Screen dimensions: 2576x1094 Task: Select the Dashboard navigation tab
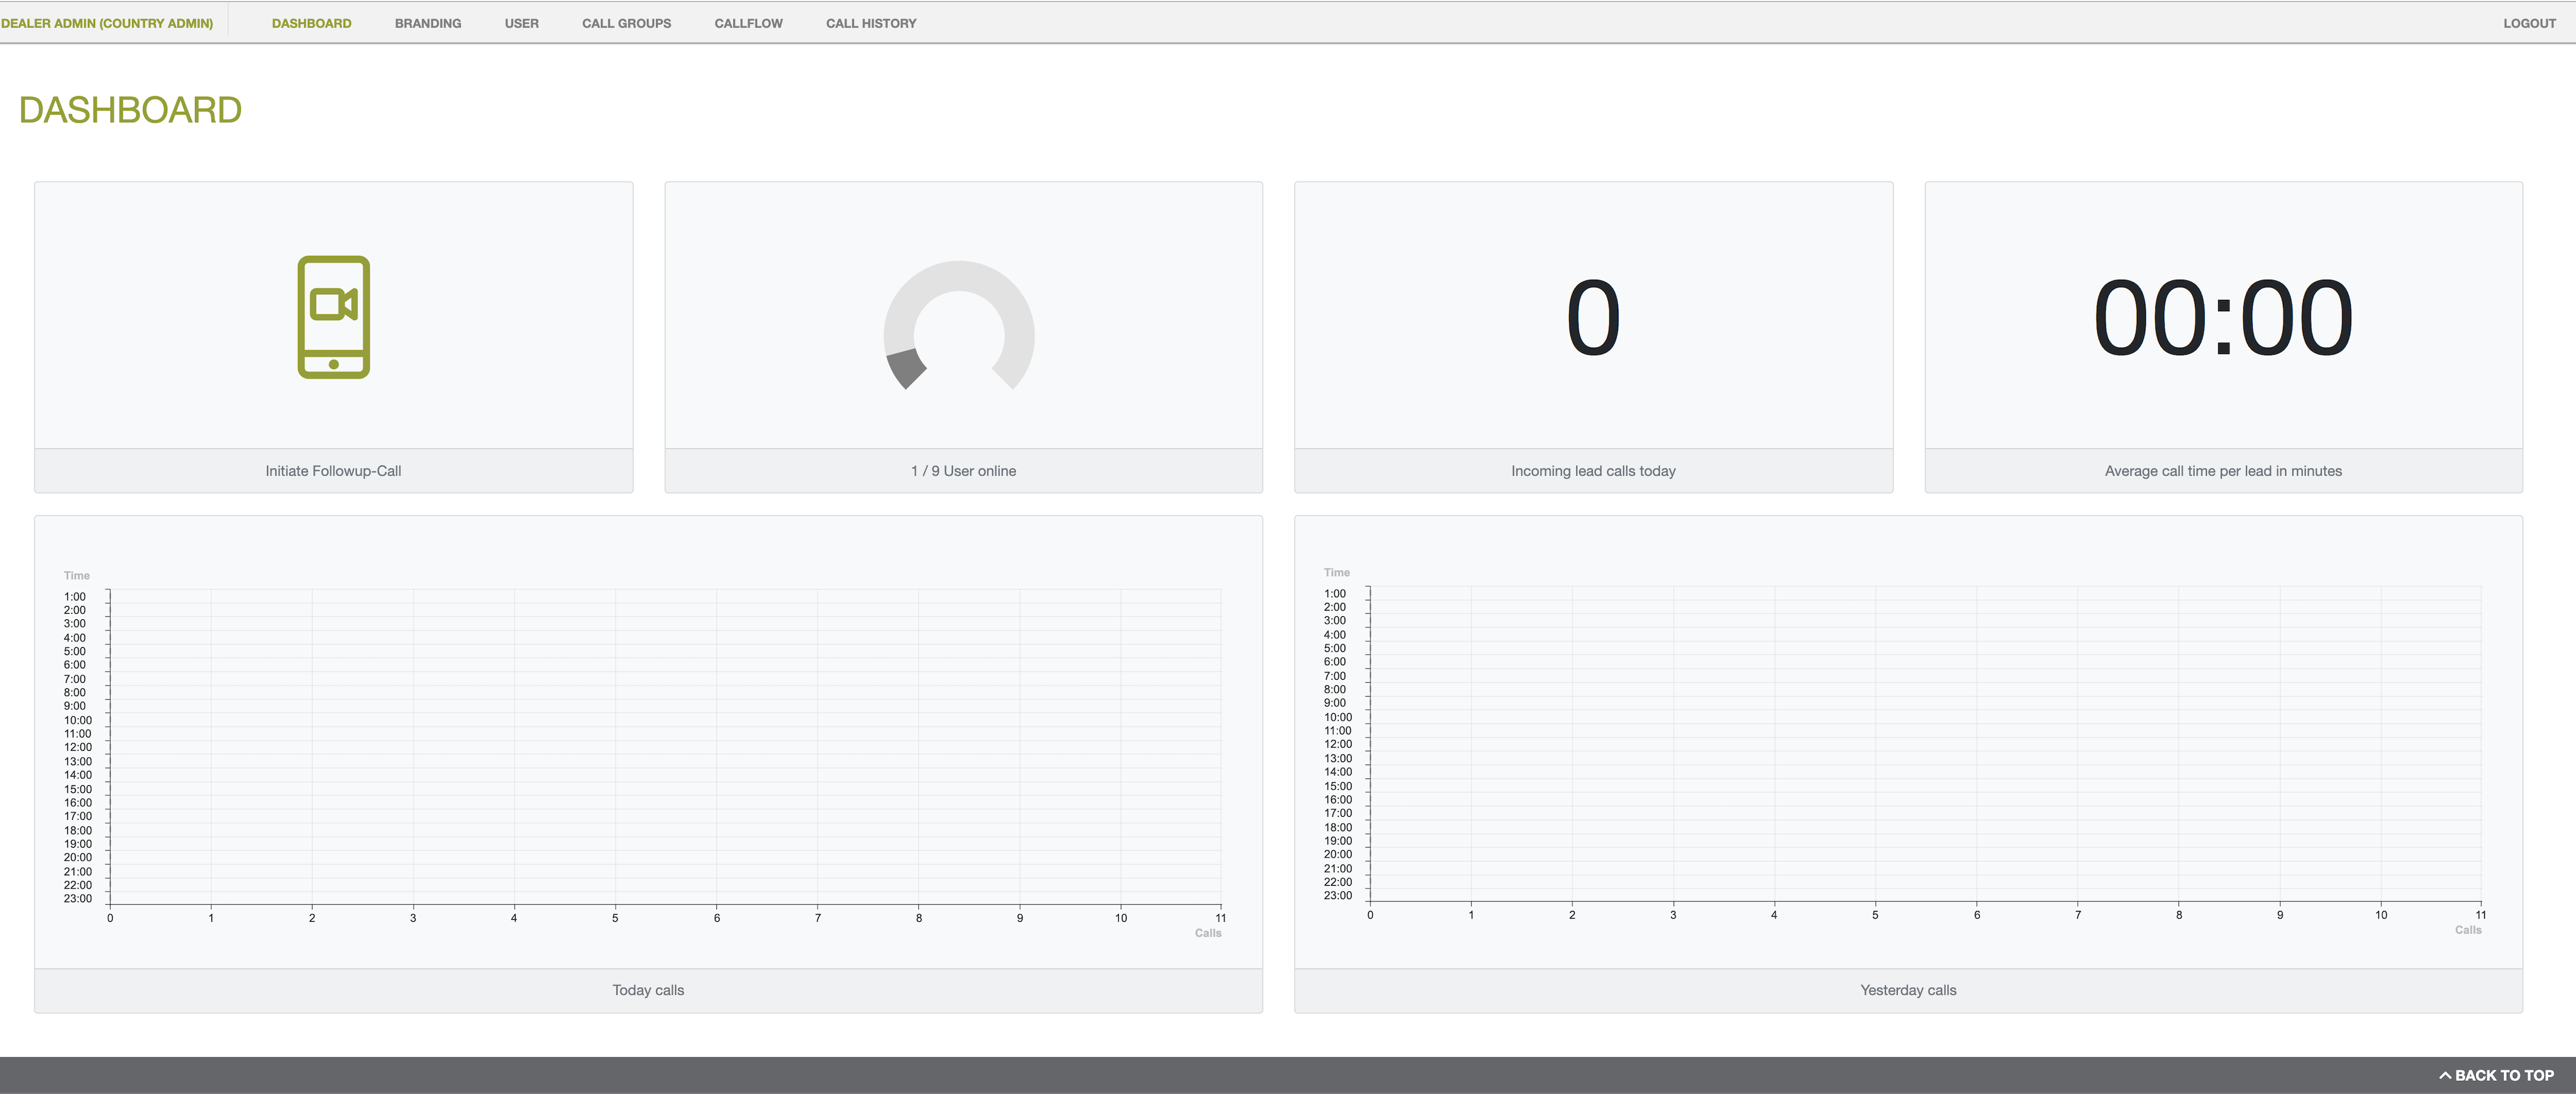[x=311, y=23]
